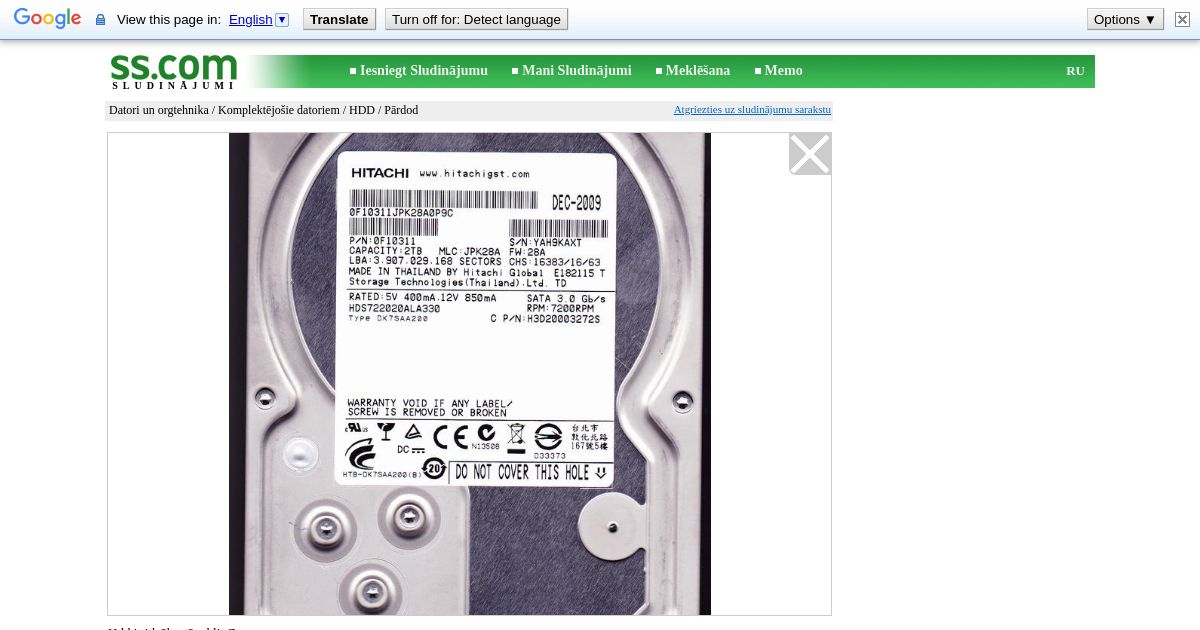Open the English language dropdown
Image resolution: width=1200 pixels, height=630 pixels.
258,20
